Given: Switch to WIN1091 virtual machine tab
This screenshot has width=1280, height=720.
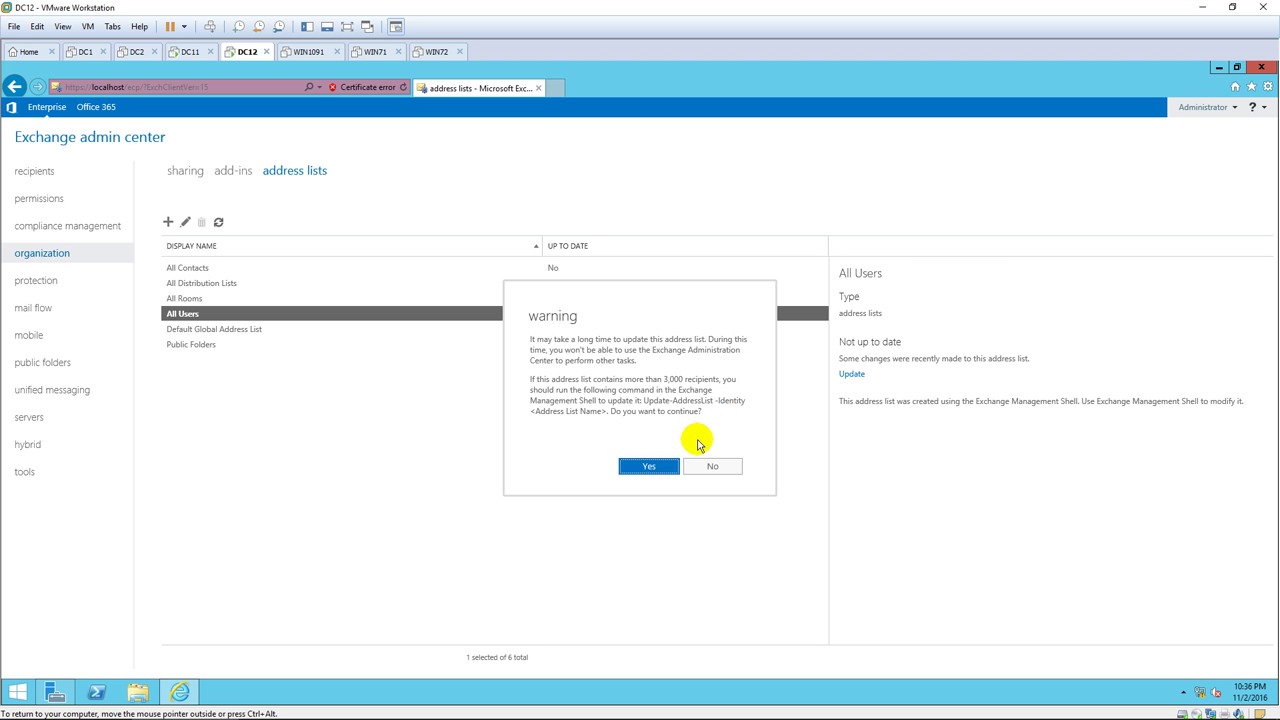Looking at the screenshot, I should pos(308,51).
